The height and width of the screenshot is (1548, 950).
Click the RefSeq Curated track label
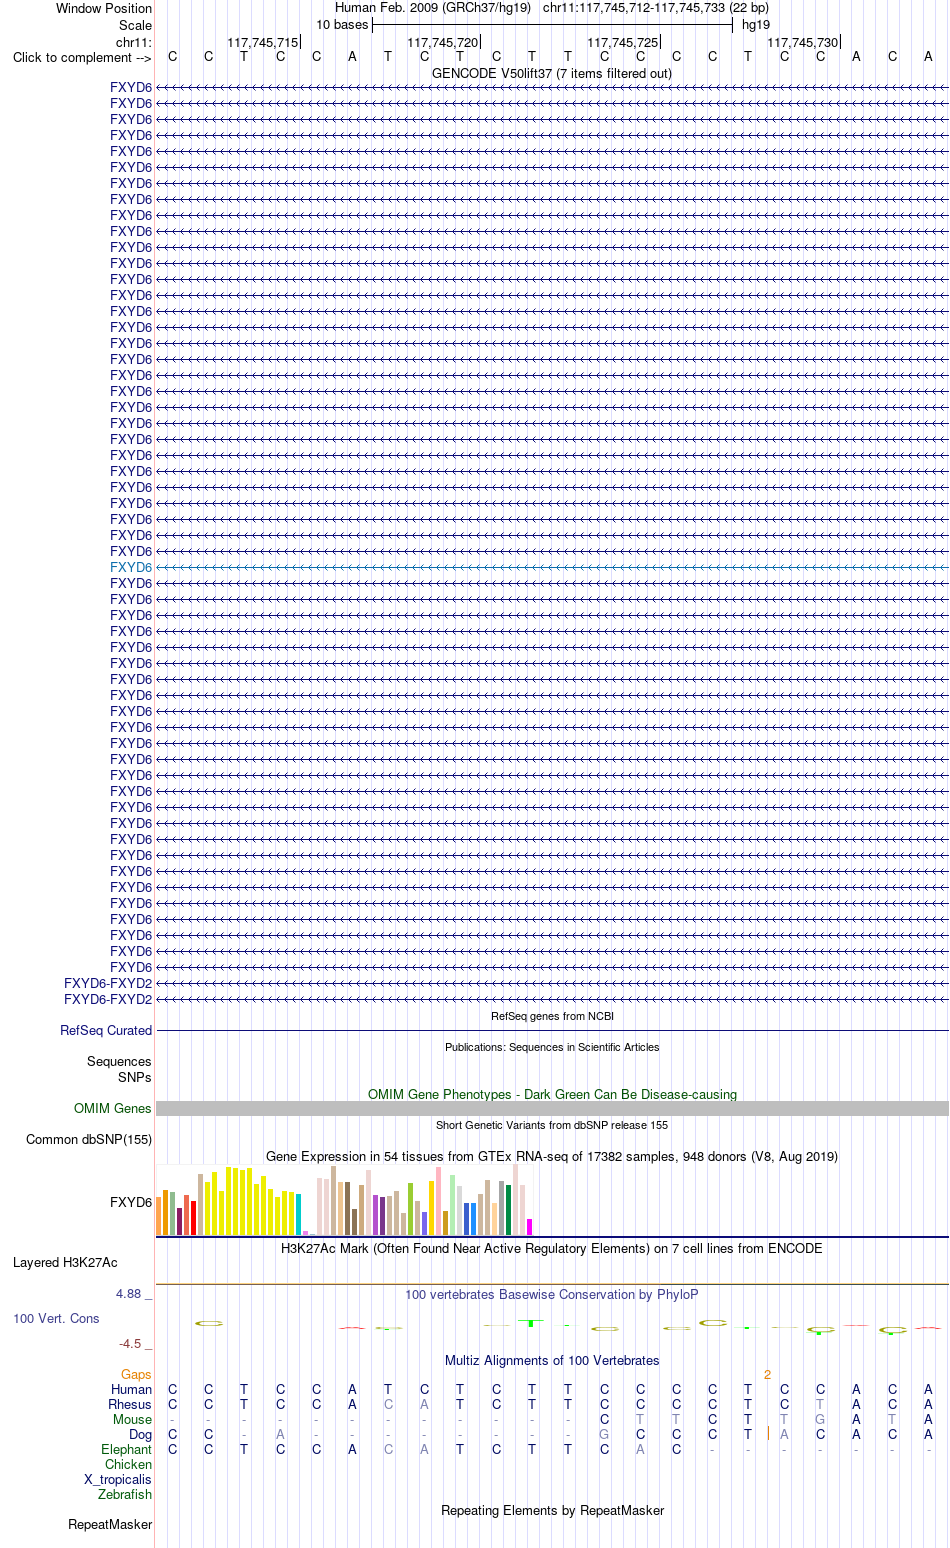[x=106, y=1030]
